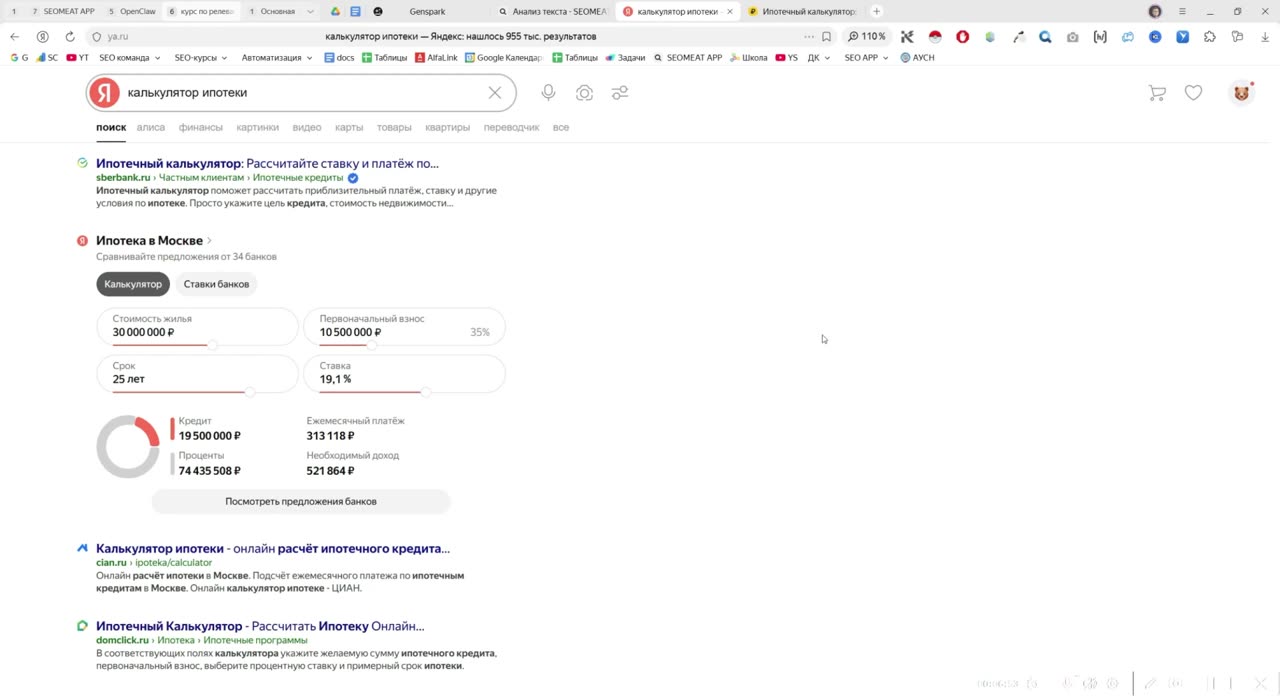Click the 'Первоначальный взнос' slider handle
Image resolution: width=1280 pixels, height=696 pixels.
click(x=372, y=345)
